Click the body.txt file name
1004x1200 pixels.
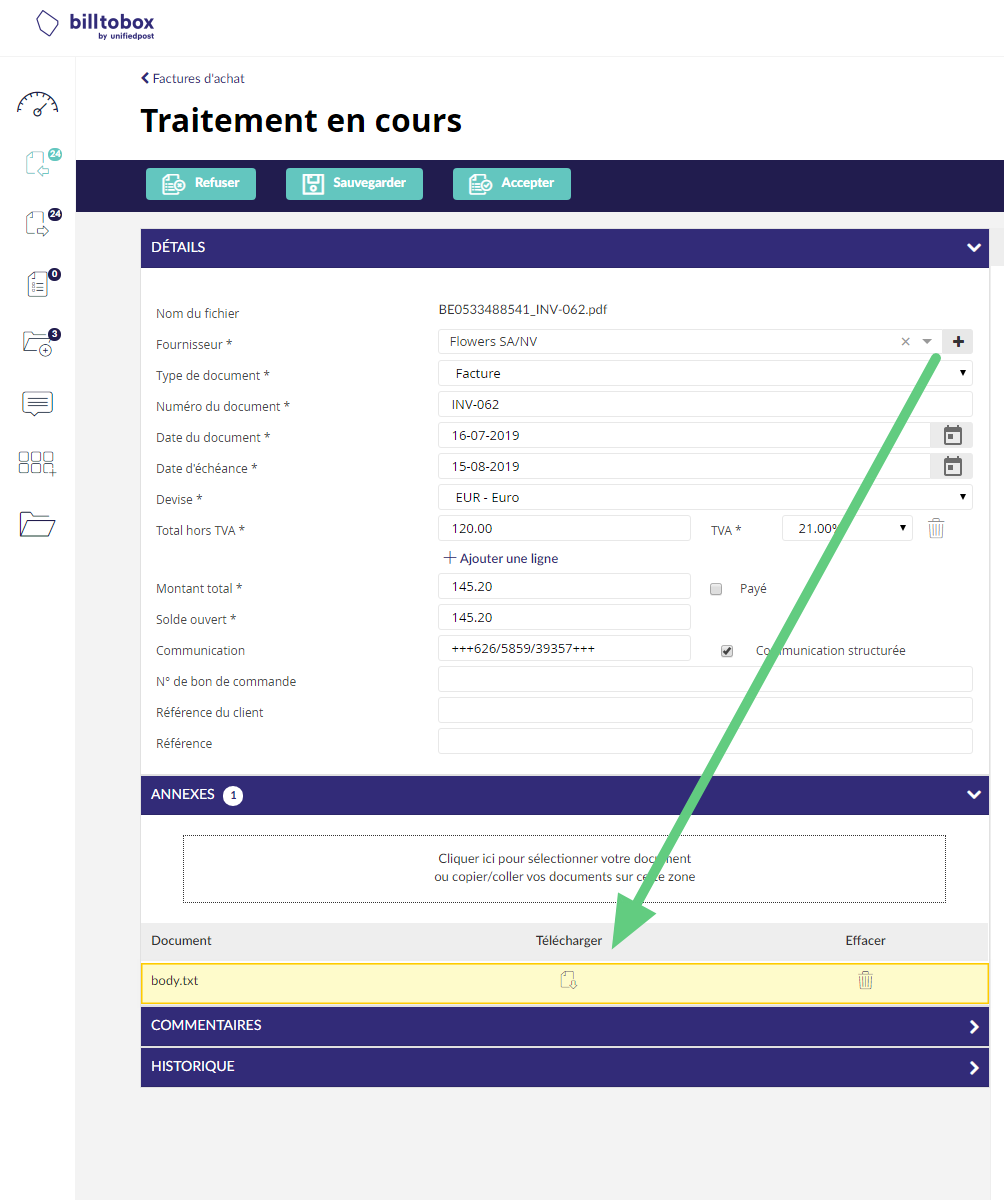[x=175, y=981]
